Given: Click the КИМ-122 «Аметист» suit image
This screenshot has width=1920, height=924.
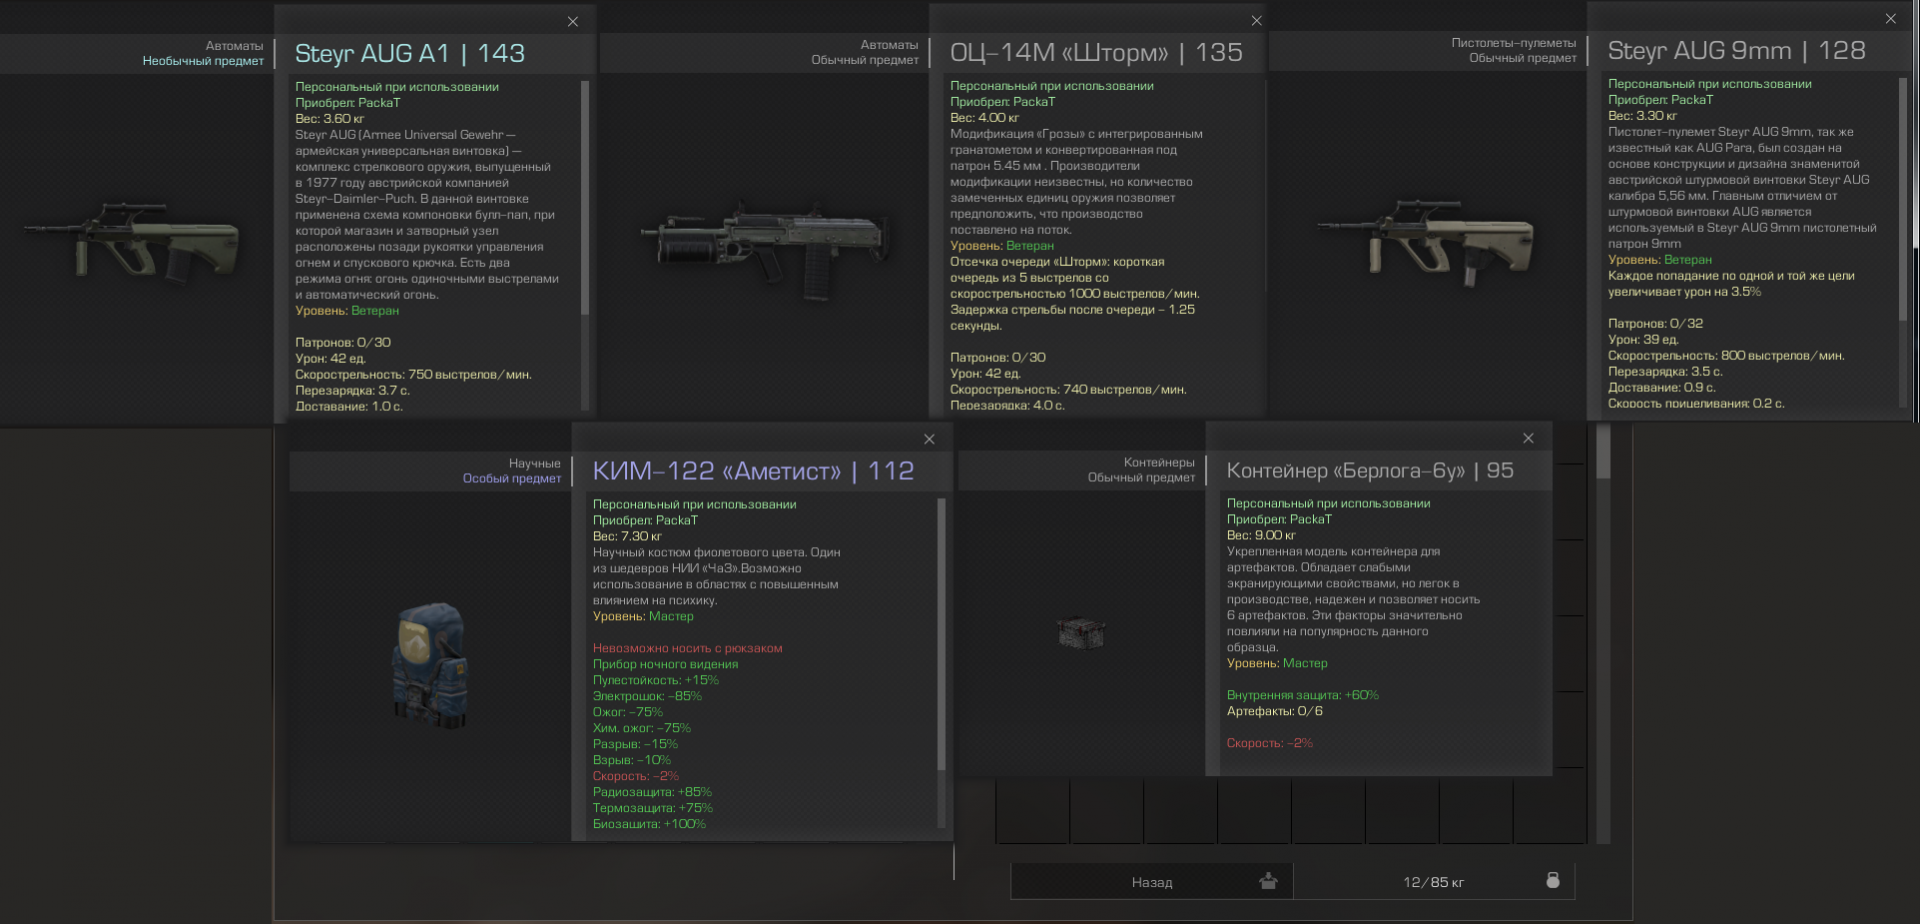Looking at the screenshot, I should 432,664.
